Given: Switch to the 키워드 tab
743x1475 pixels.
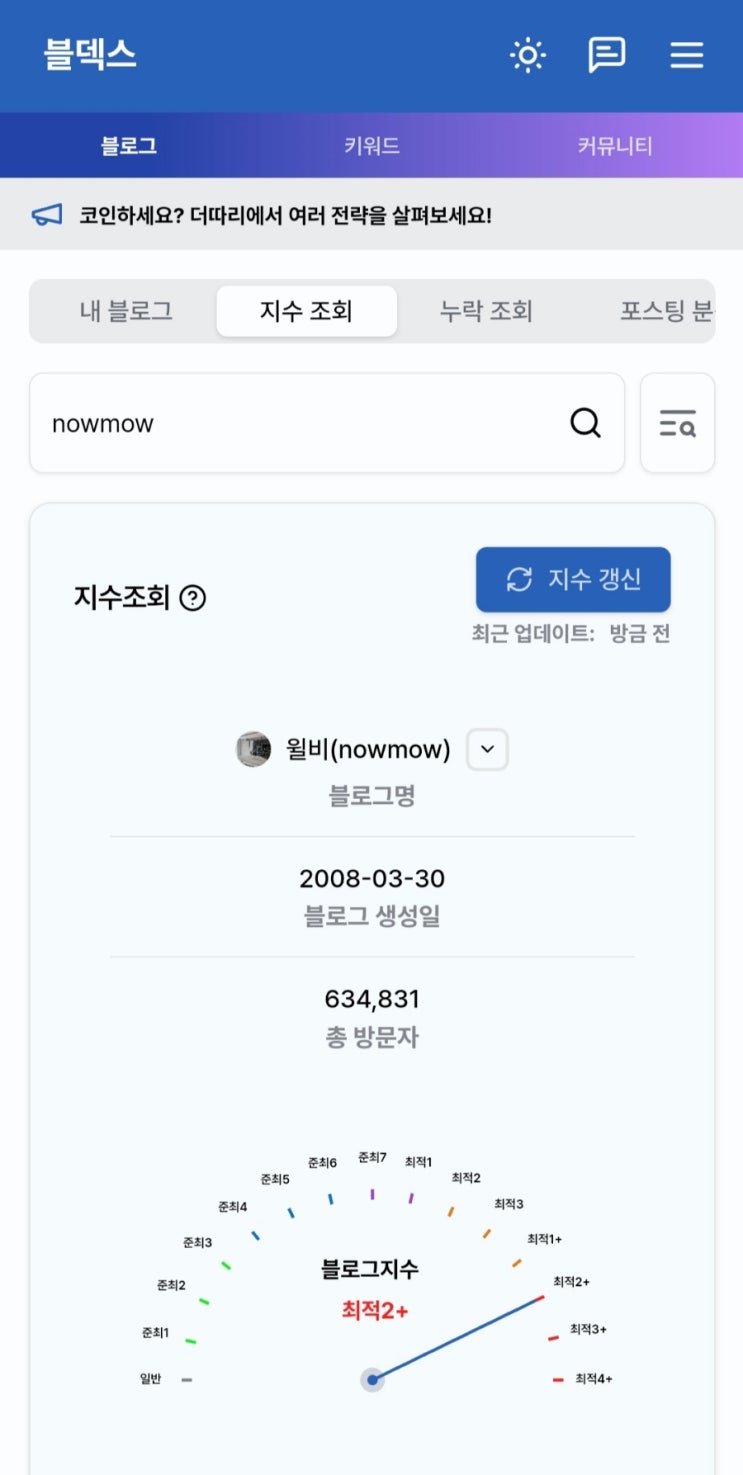Looking at the screenshot, I should click(x=372, y=146).
